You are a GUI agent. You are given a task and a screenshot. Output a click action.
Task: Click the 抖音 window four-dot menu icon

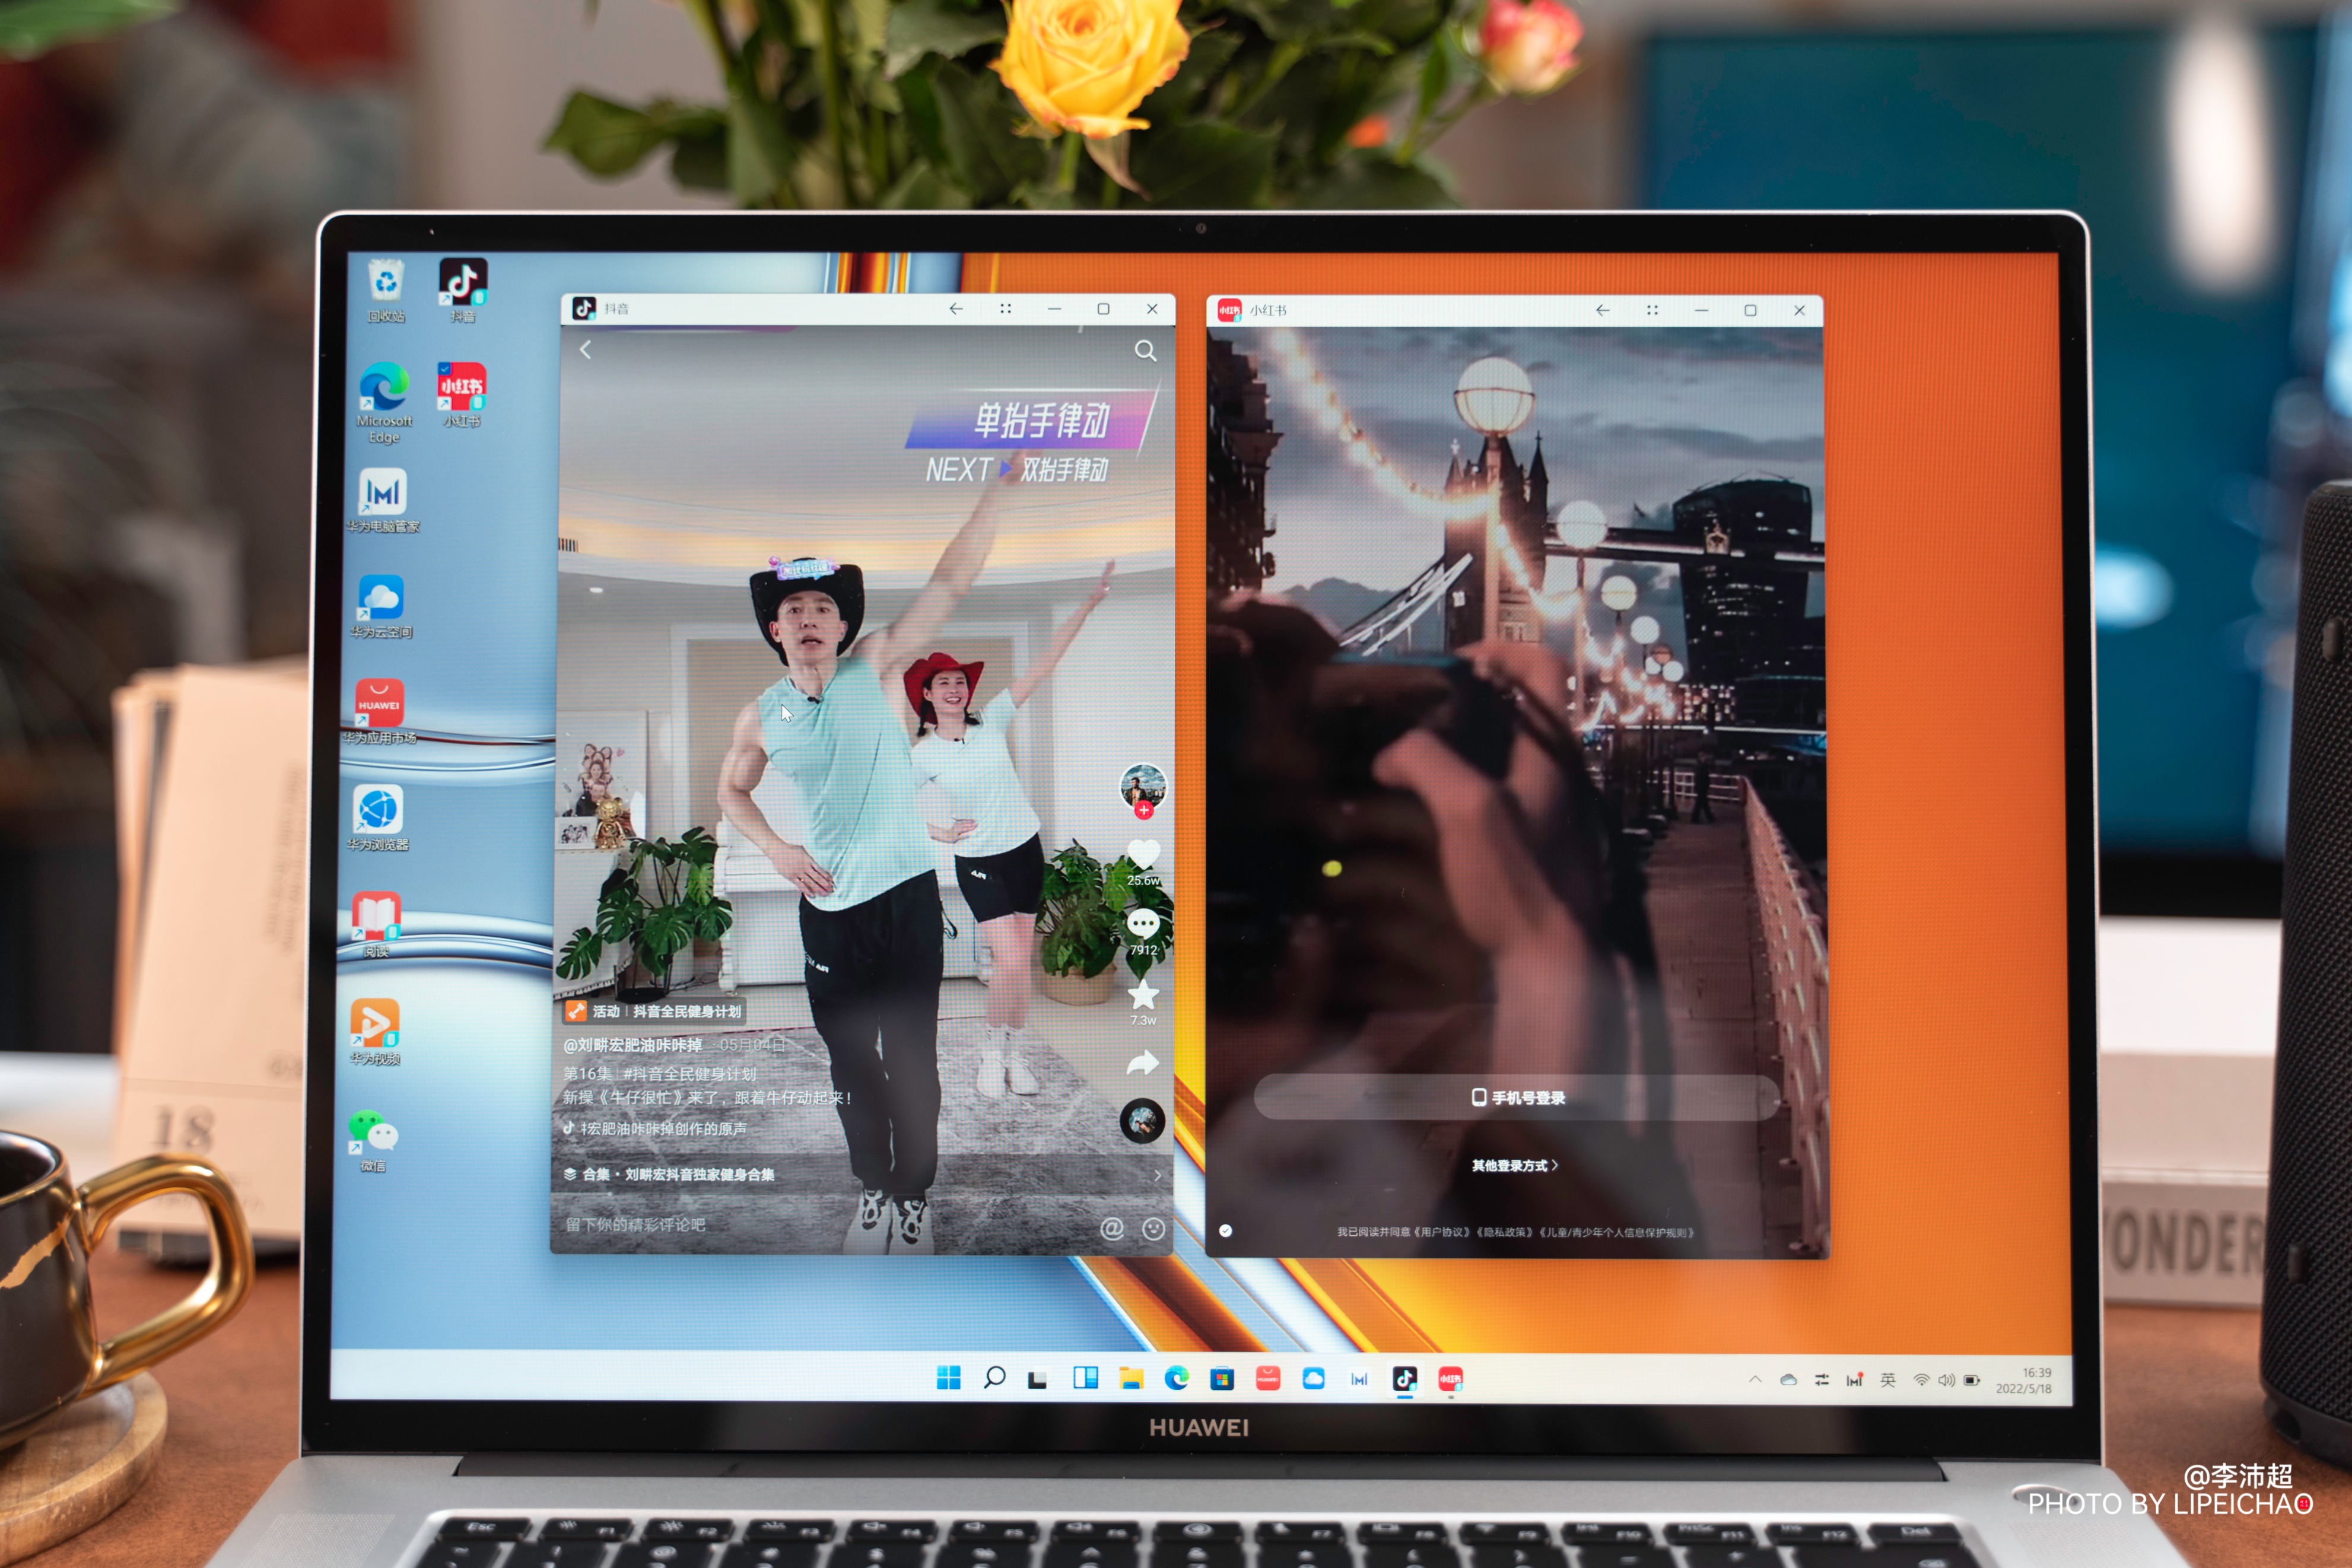(x=1005, y=309)
